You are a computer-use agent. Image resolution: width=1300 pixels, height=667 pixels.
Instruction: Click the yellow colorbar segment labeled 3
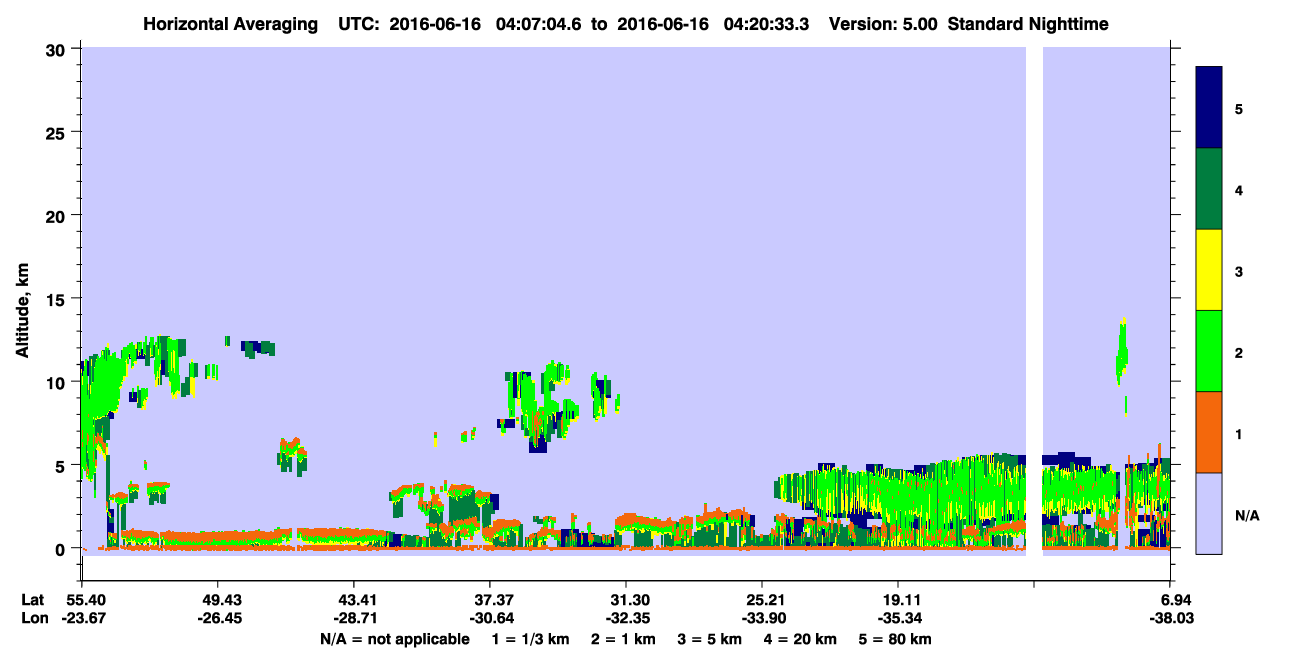pos(1209,270)
